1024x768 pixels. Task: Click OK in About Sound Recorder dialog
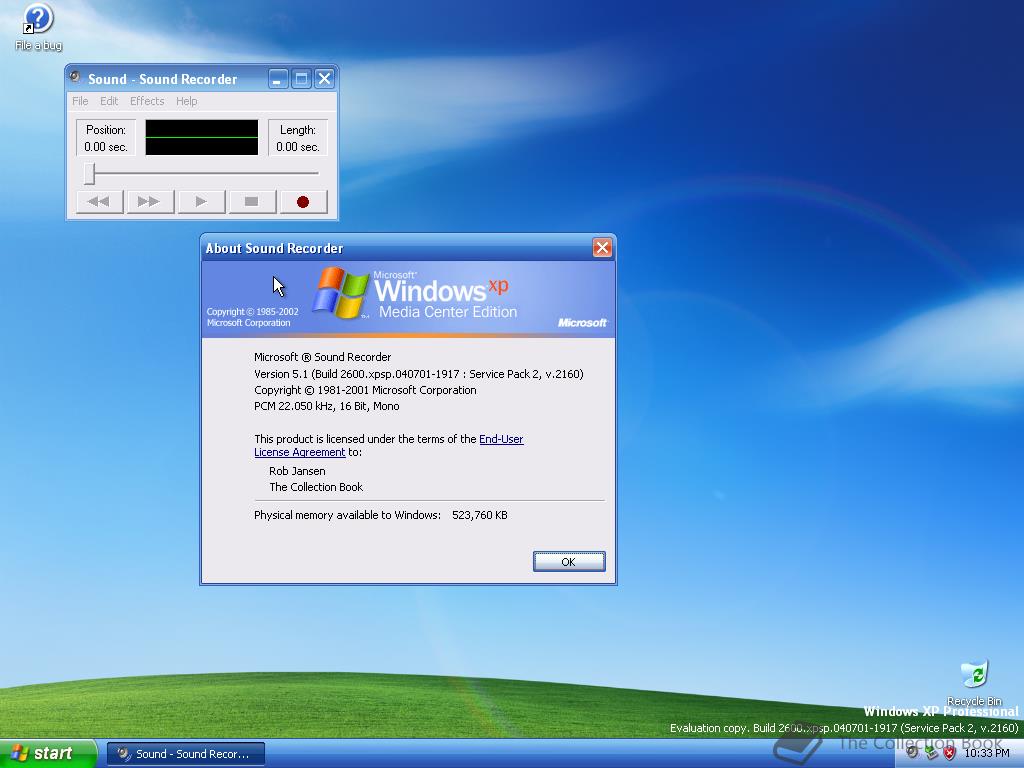click(569, 562)
